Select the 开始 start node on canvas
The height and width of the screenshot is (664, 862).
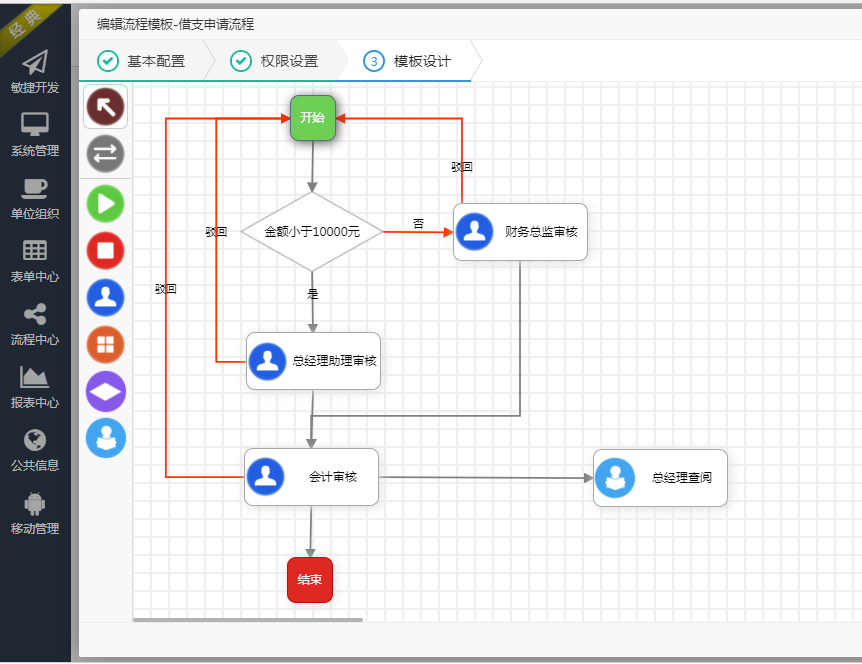click(312, 118)
